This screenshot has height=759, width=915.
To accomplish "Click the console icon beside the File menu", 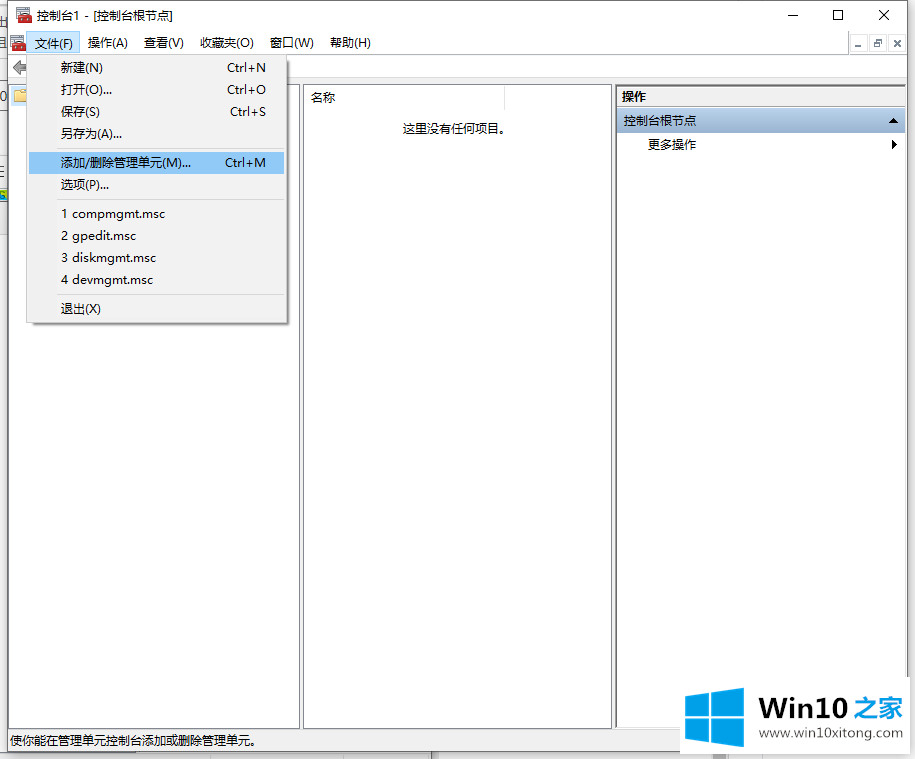I will 18,43.
